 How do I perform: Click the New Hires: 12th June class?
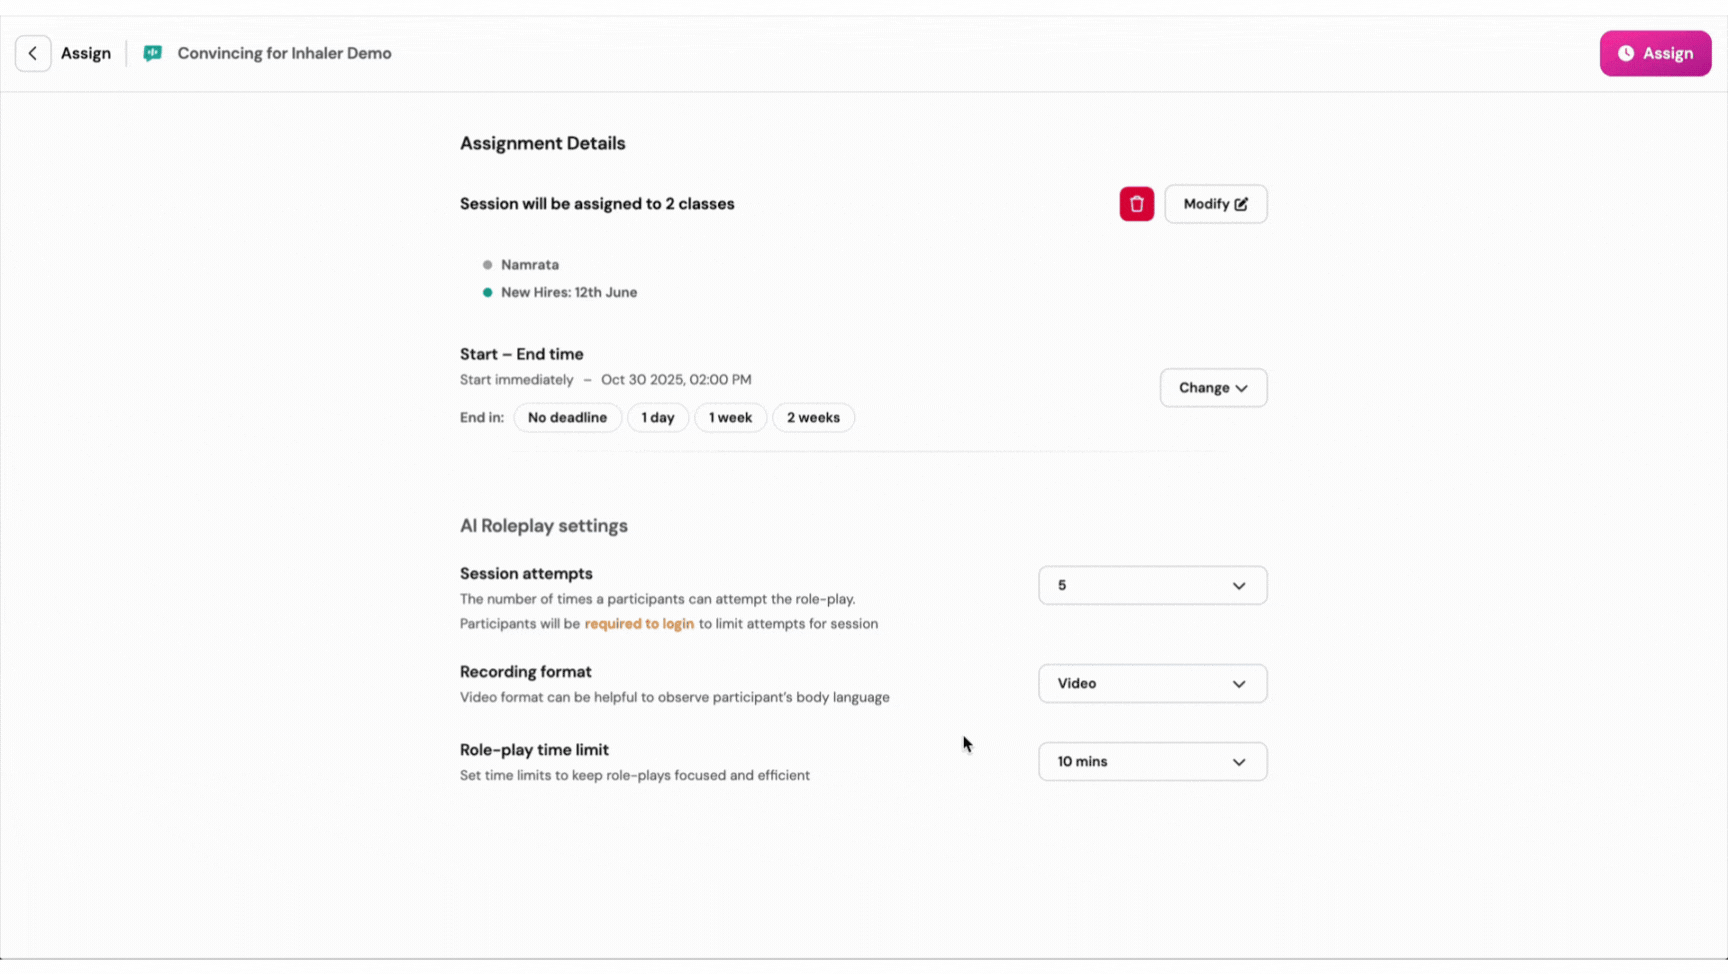(569, 293)
